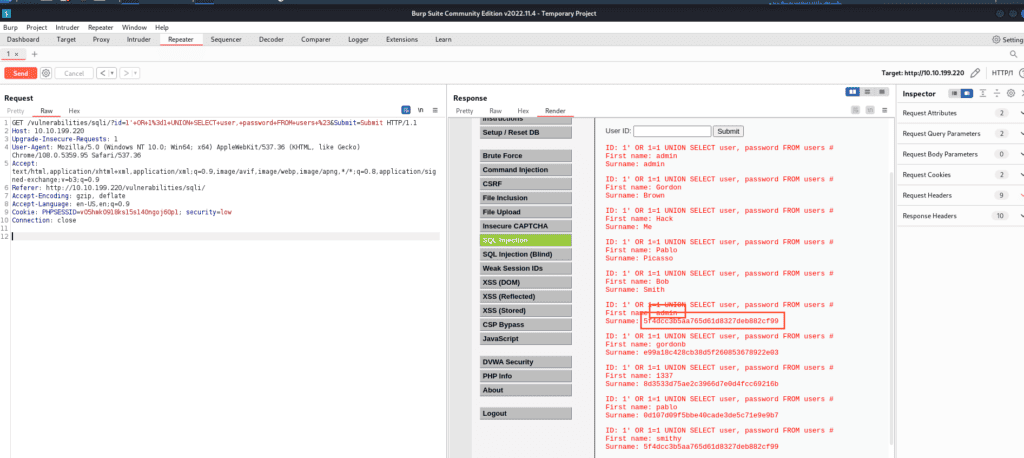The width and height of the screenshot is (1024, 458).
Task: Expand Request Attributes section
Action: pos(960,113)
